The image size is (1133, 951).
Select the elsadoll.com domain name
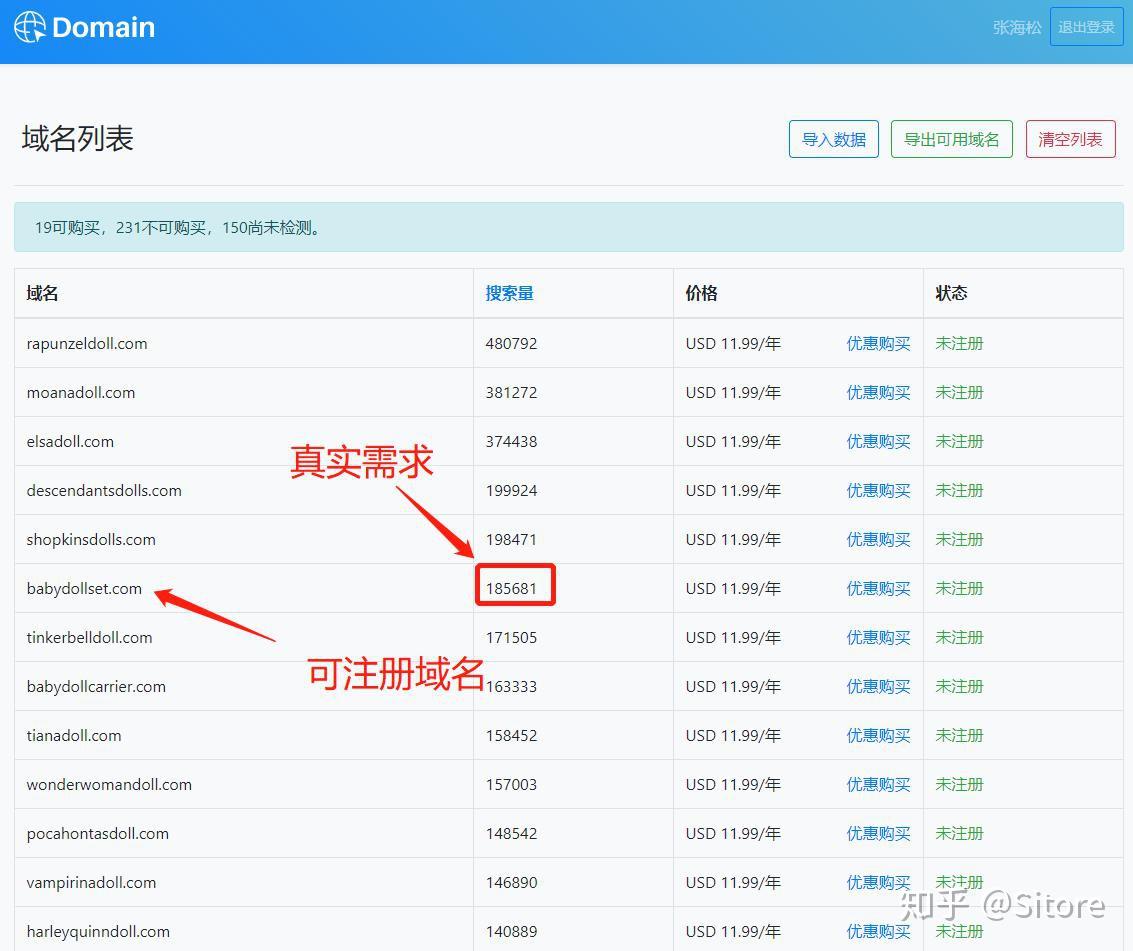click(x=70, y=442)
